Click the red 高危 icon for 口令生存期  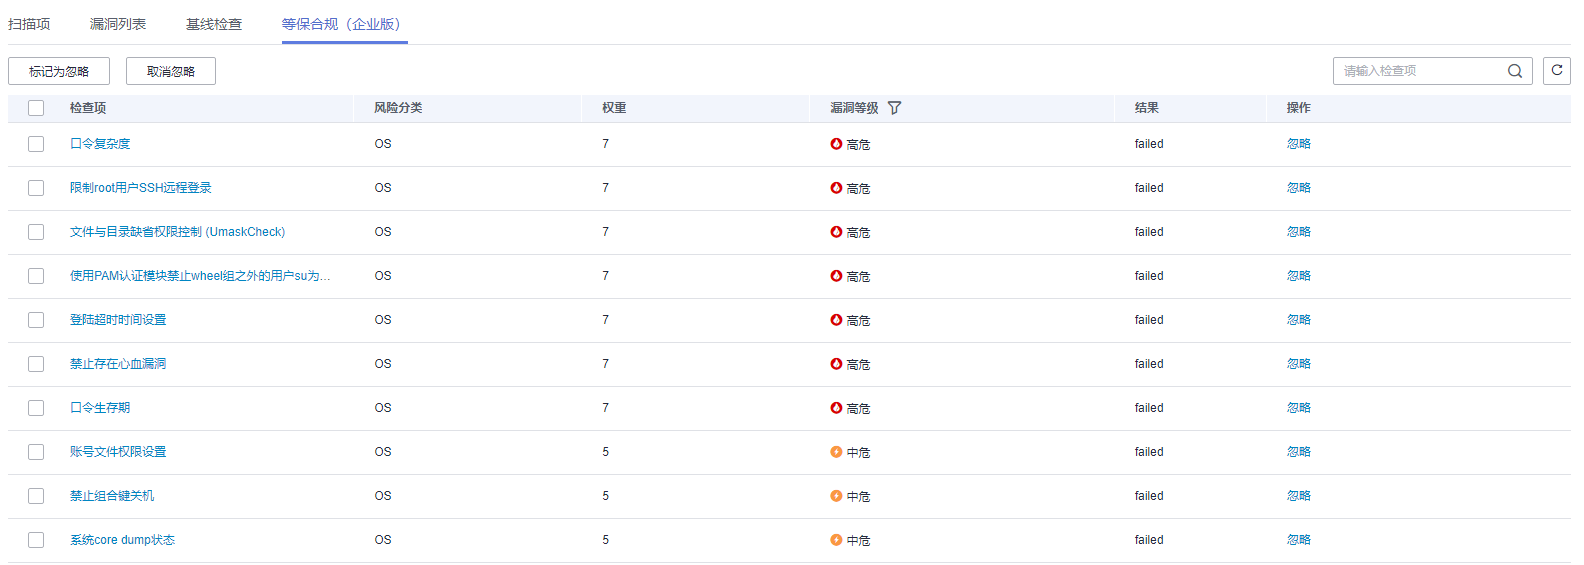pyautogui.click(x=836, y=408)
